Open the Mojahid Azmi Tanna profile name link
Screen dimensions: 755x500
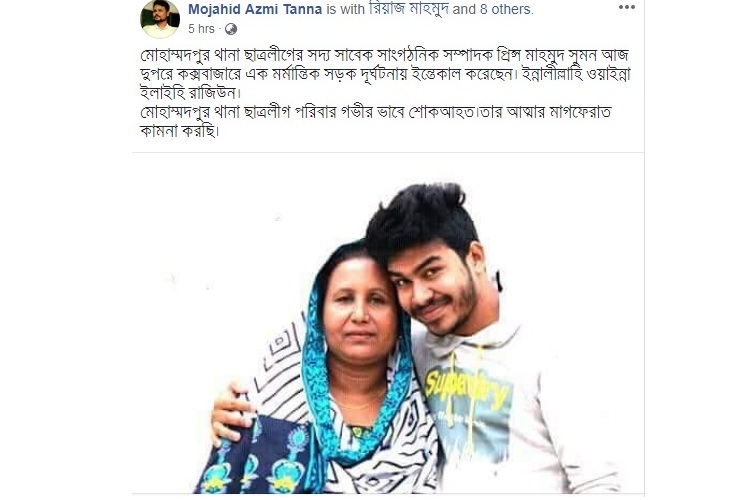[x=255, y=9]
